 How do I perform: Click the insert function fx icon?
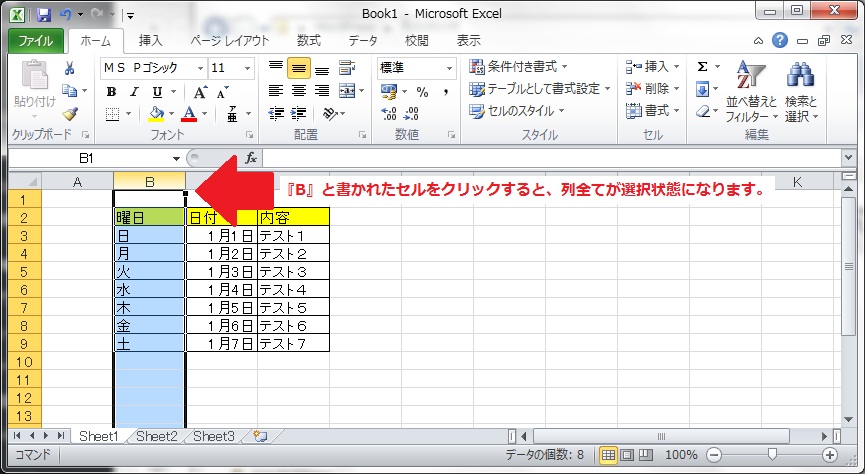[251, 158]
